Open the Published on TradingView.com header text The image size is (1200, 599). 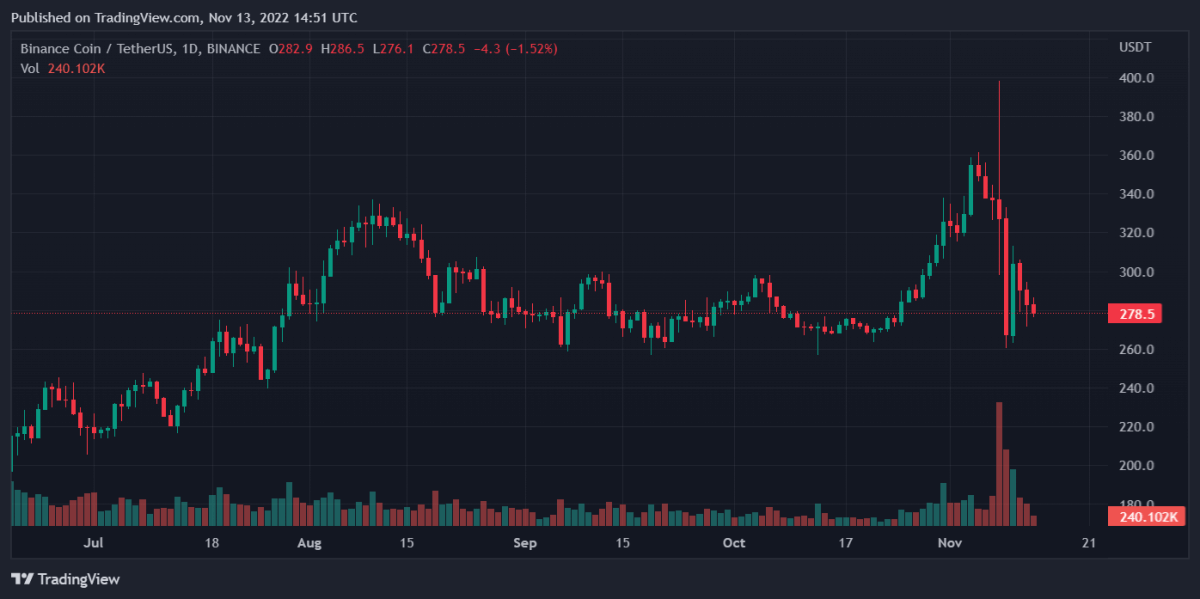(x=183, y=17)
